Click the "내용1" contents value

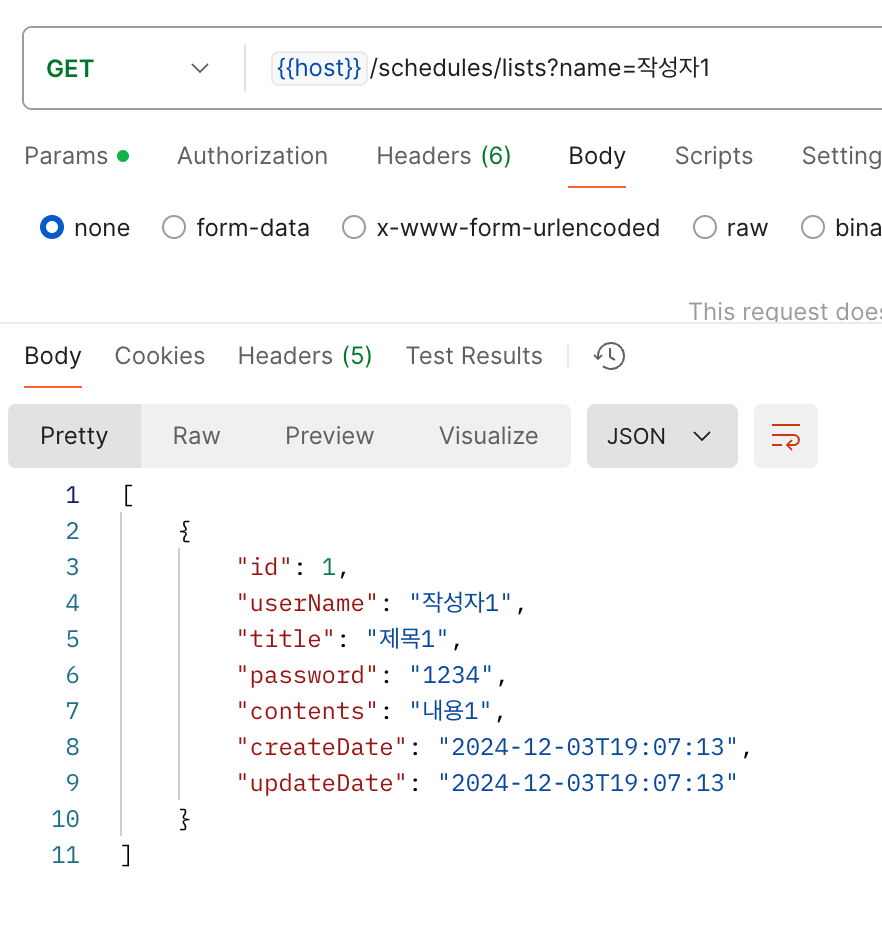click(451, 711)
